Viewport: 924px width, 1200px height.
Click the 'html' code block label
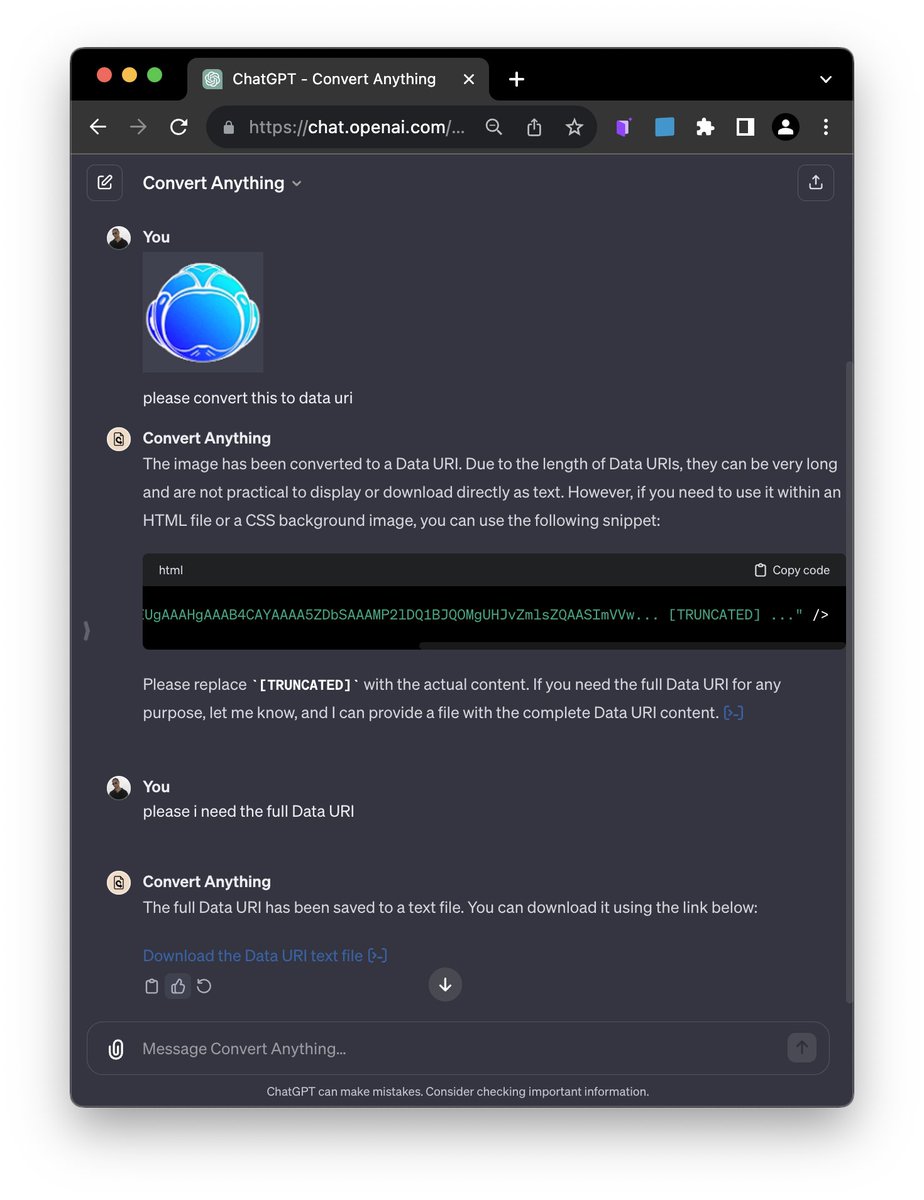coord(171,570)
